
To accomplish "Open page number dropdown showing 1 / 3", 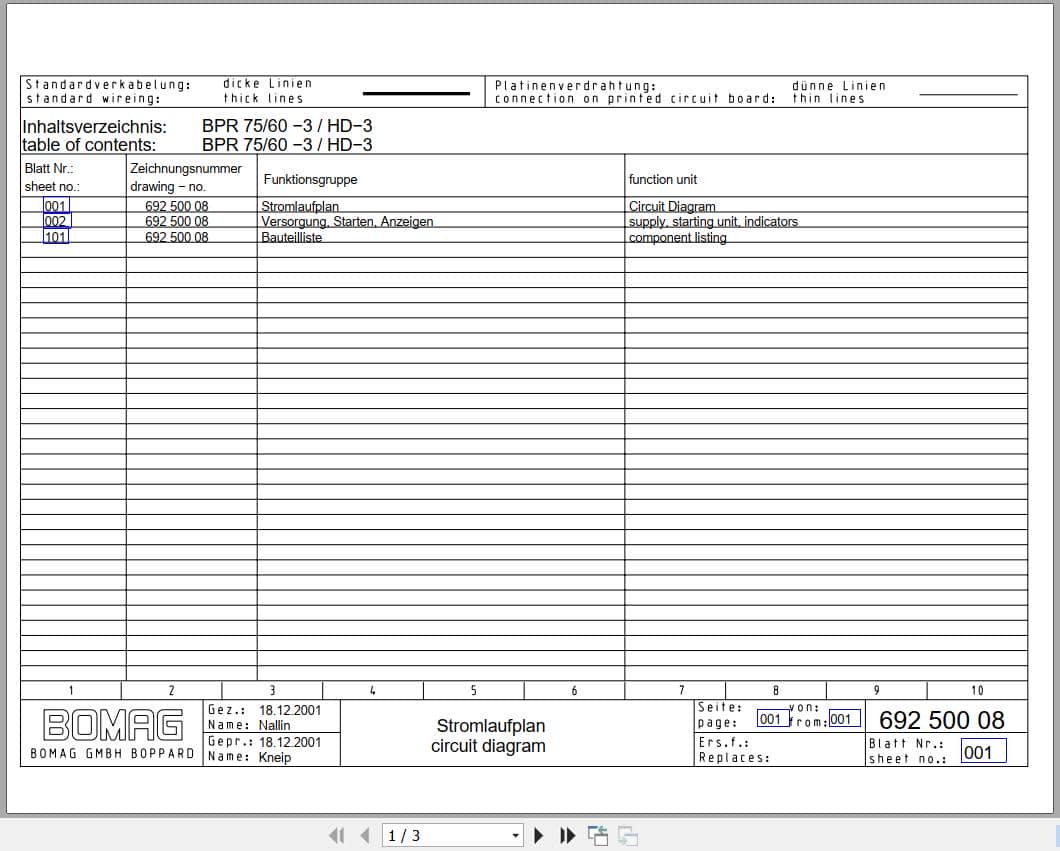I will click(x=516, y=835).
